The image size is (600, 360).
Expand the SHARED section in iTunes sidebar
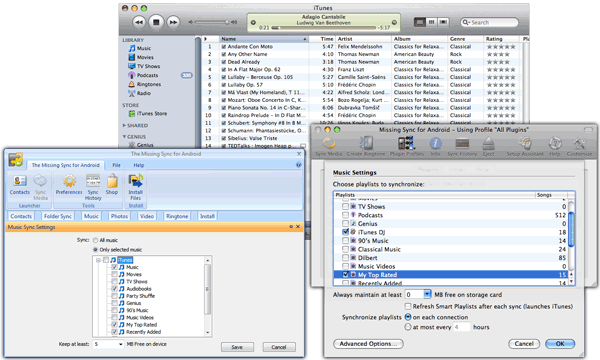click(124, 125)
